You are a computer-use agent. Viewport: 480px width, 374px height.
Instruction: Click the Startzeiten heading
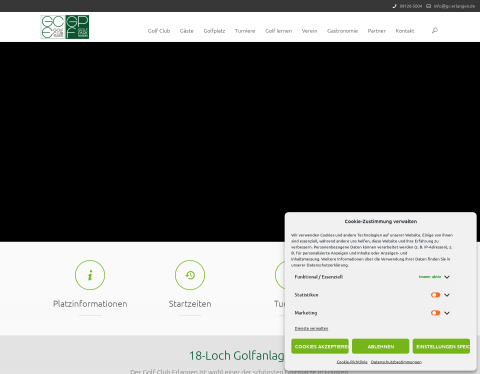[x=190, y=304]
